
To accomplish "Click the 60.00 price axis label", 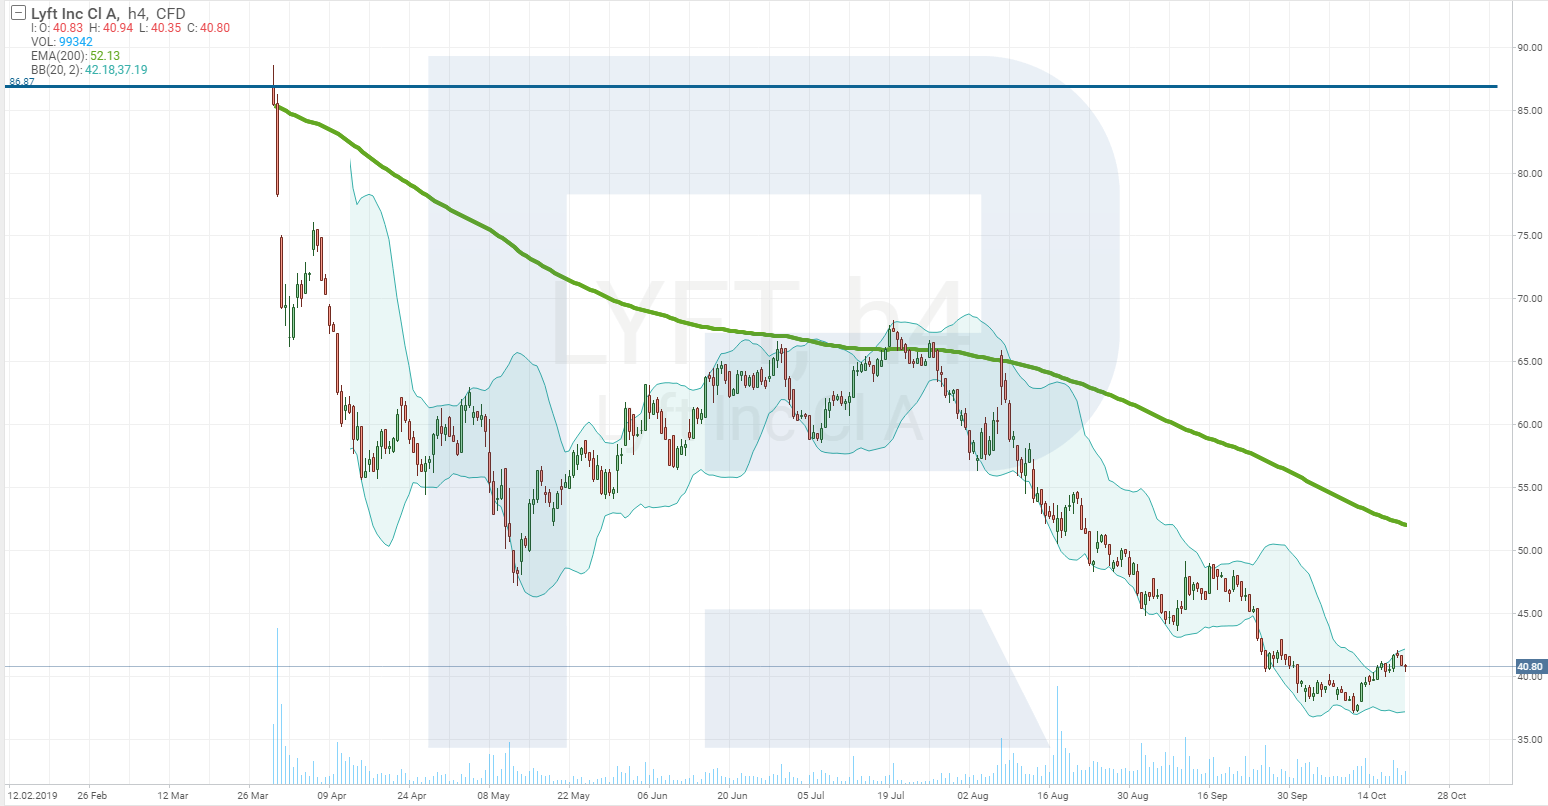I will point(1530,425).
